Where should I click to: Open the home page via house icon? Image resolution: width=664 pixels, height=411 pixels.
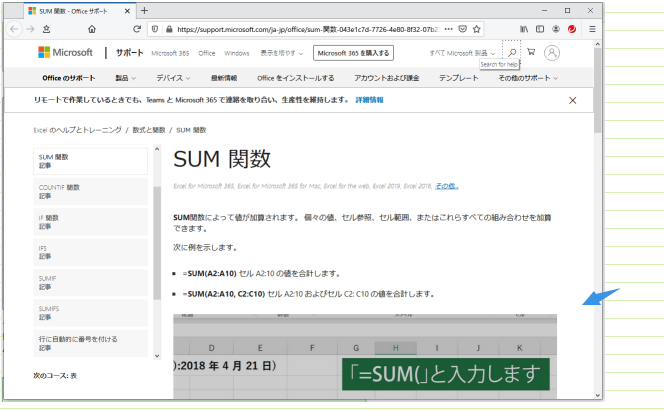[x=92, y=29]
